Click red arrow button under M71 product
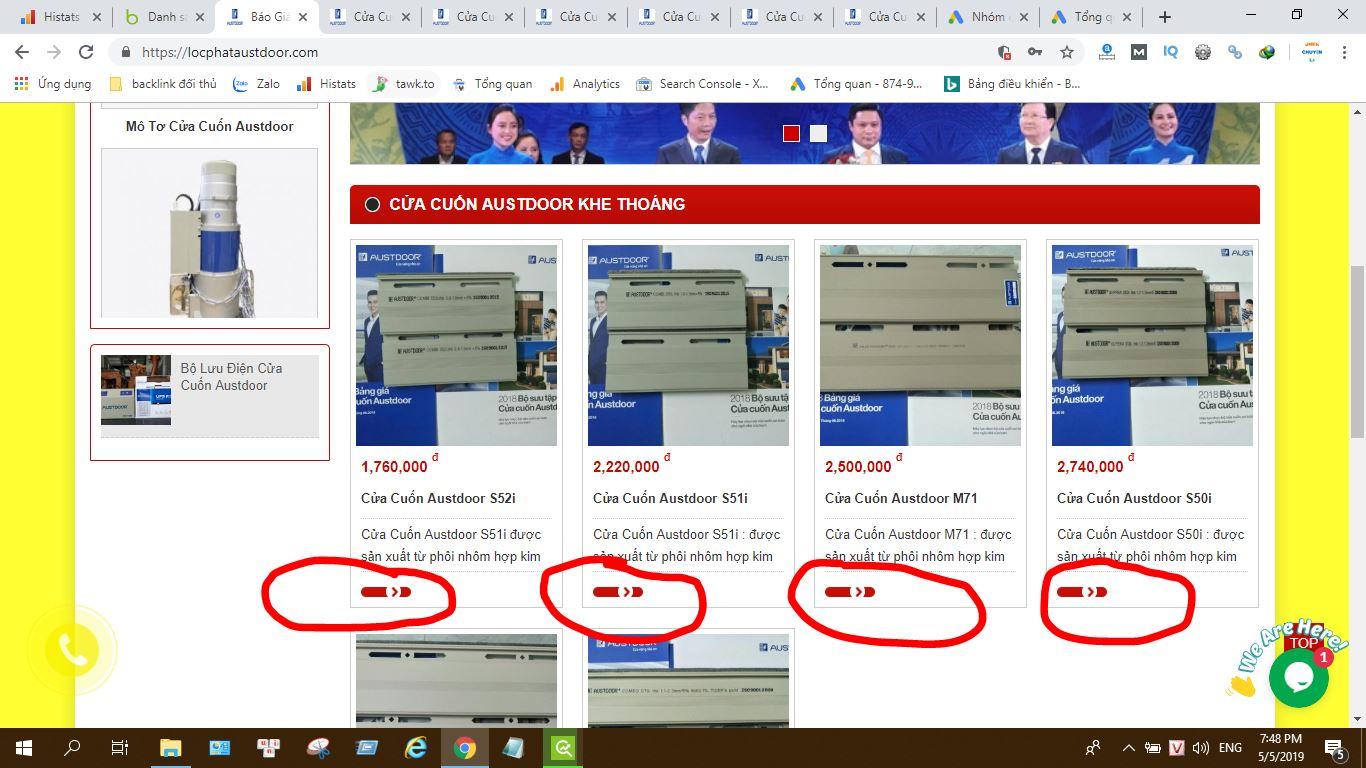This screenshot has height=768, width=1366. (850, 592)
